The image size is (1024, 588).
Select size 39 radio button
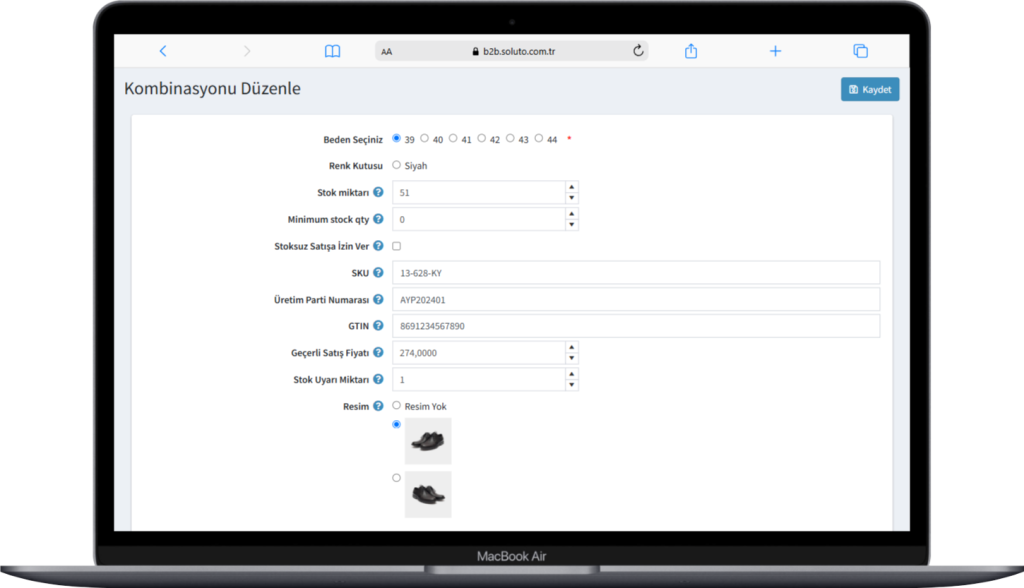(396, 139)
